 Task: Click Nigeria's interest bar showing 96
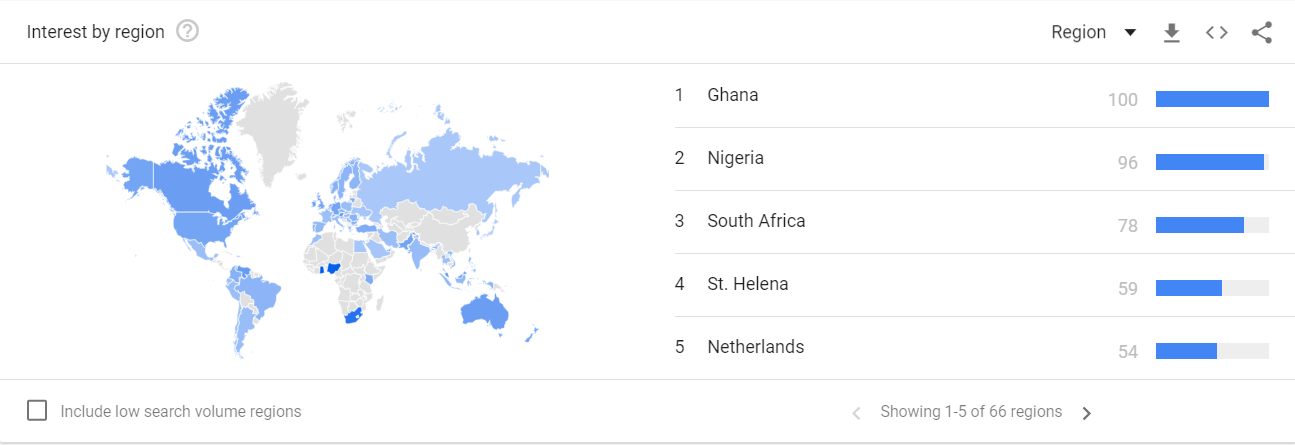[x=1209, y=162]
